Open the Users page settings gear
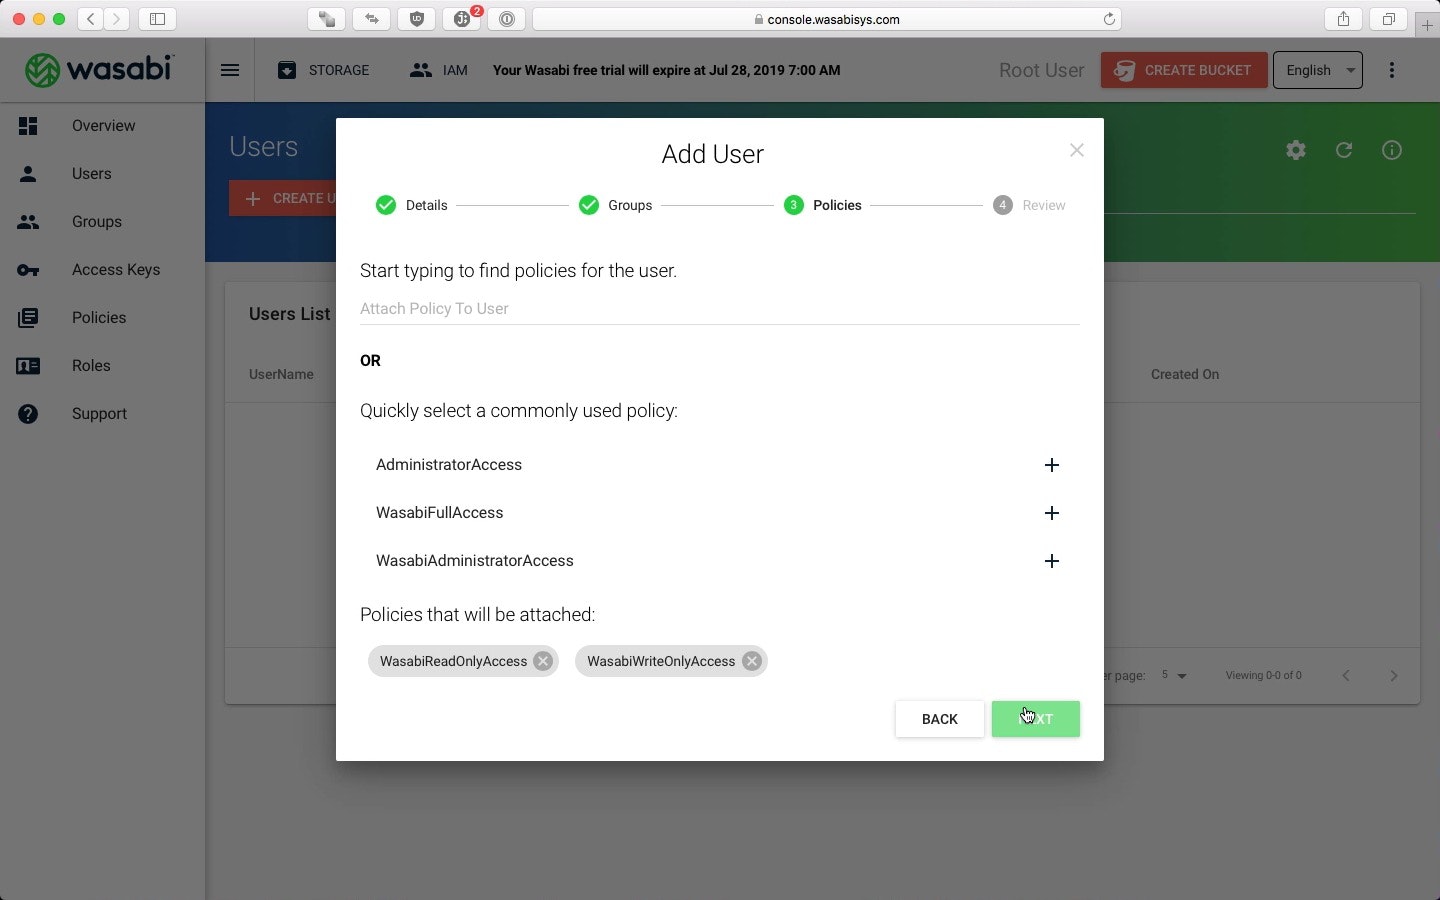 [1296, 150]
